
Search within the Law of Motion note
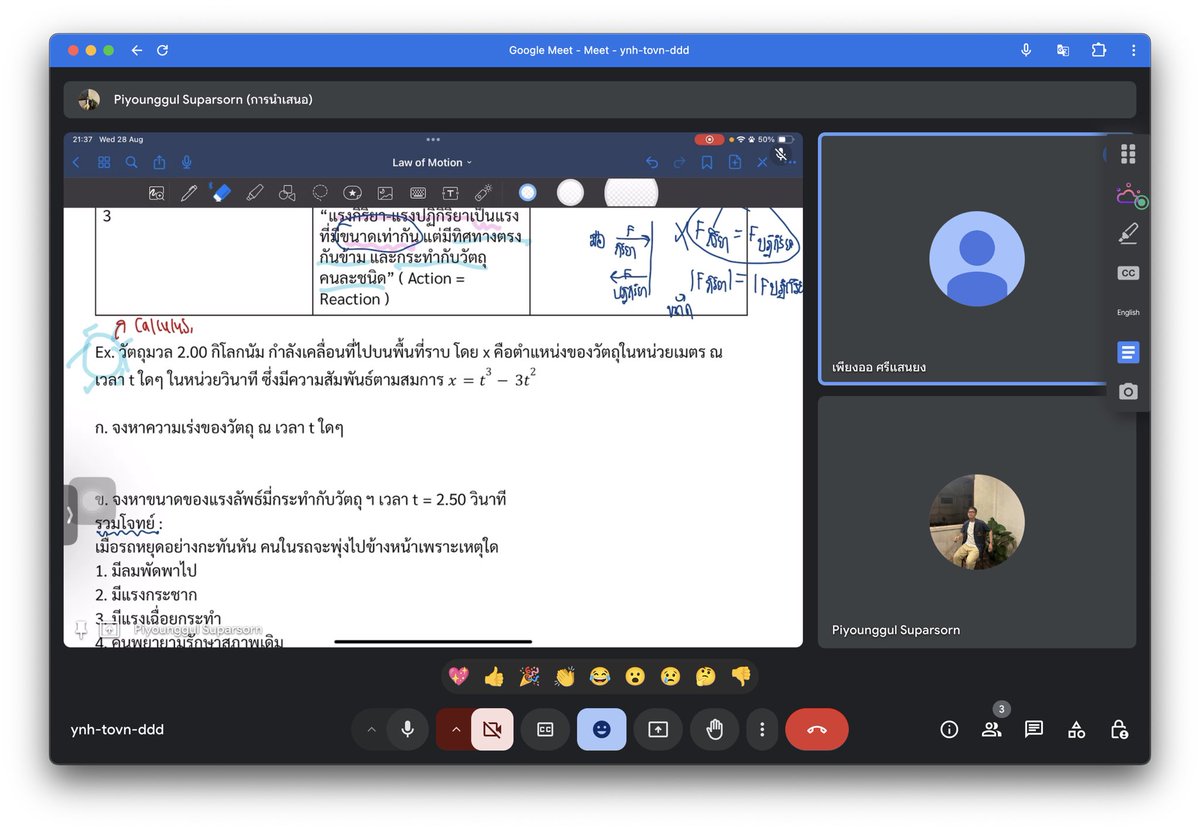[132, 162]
